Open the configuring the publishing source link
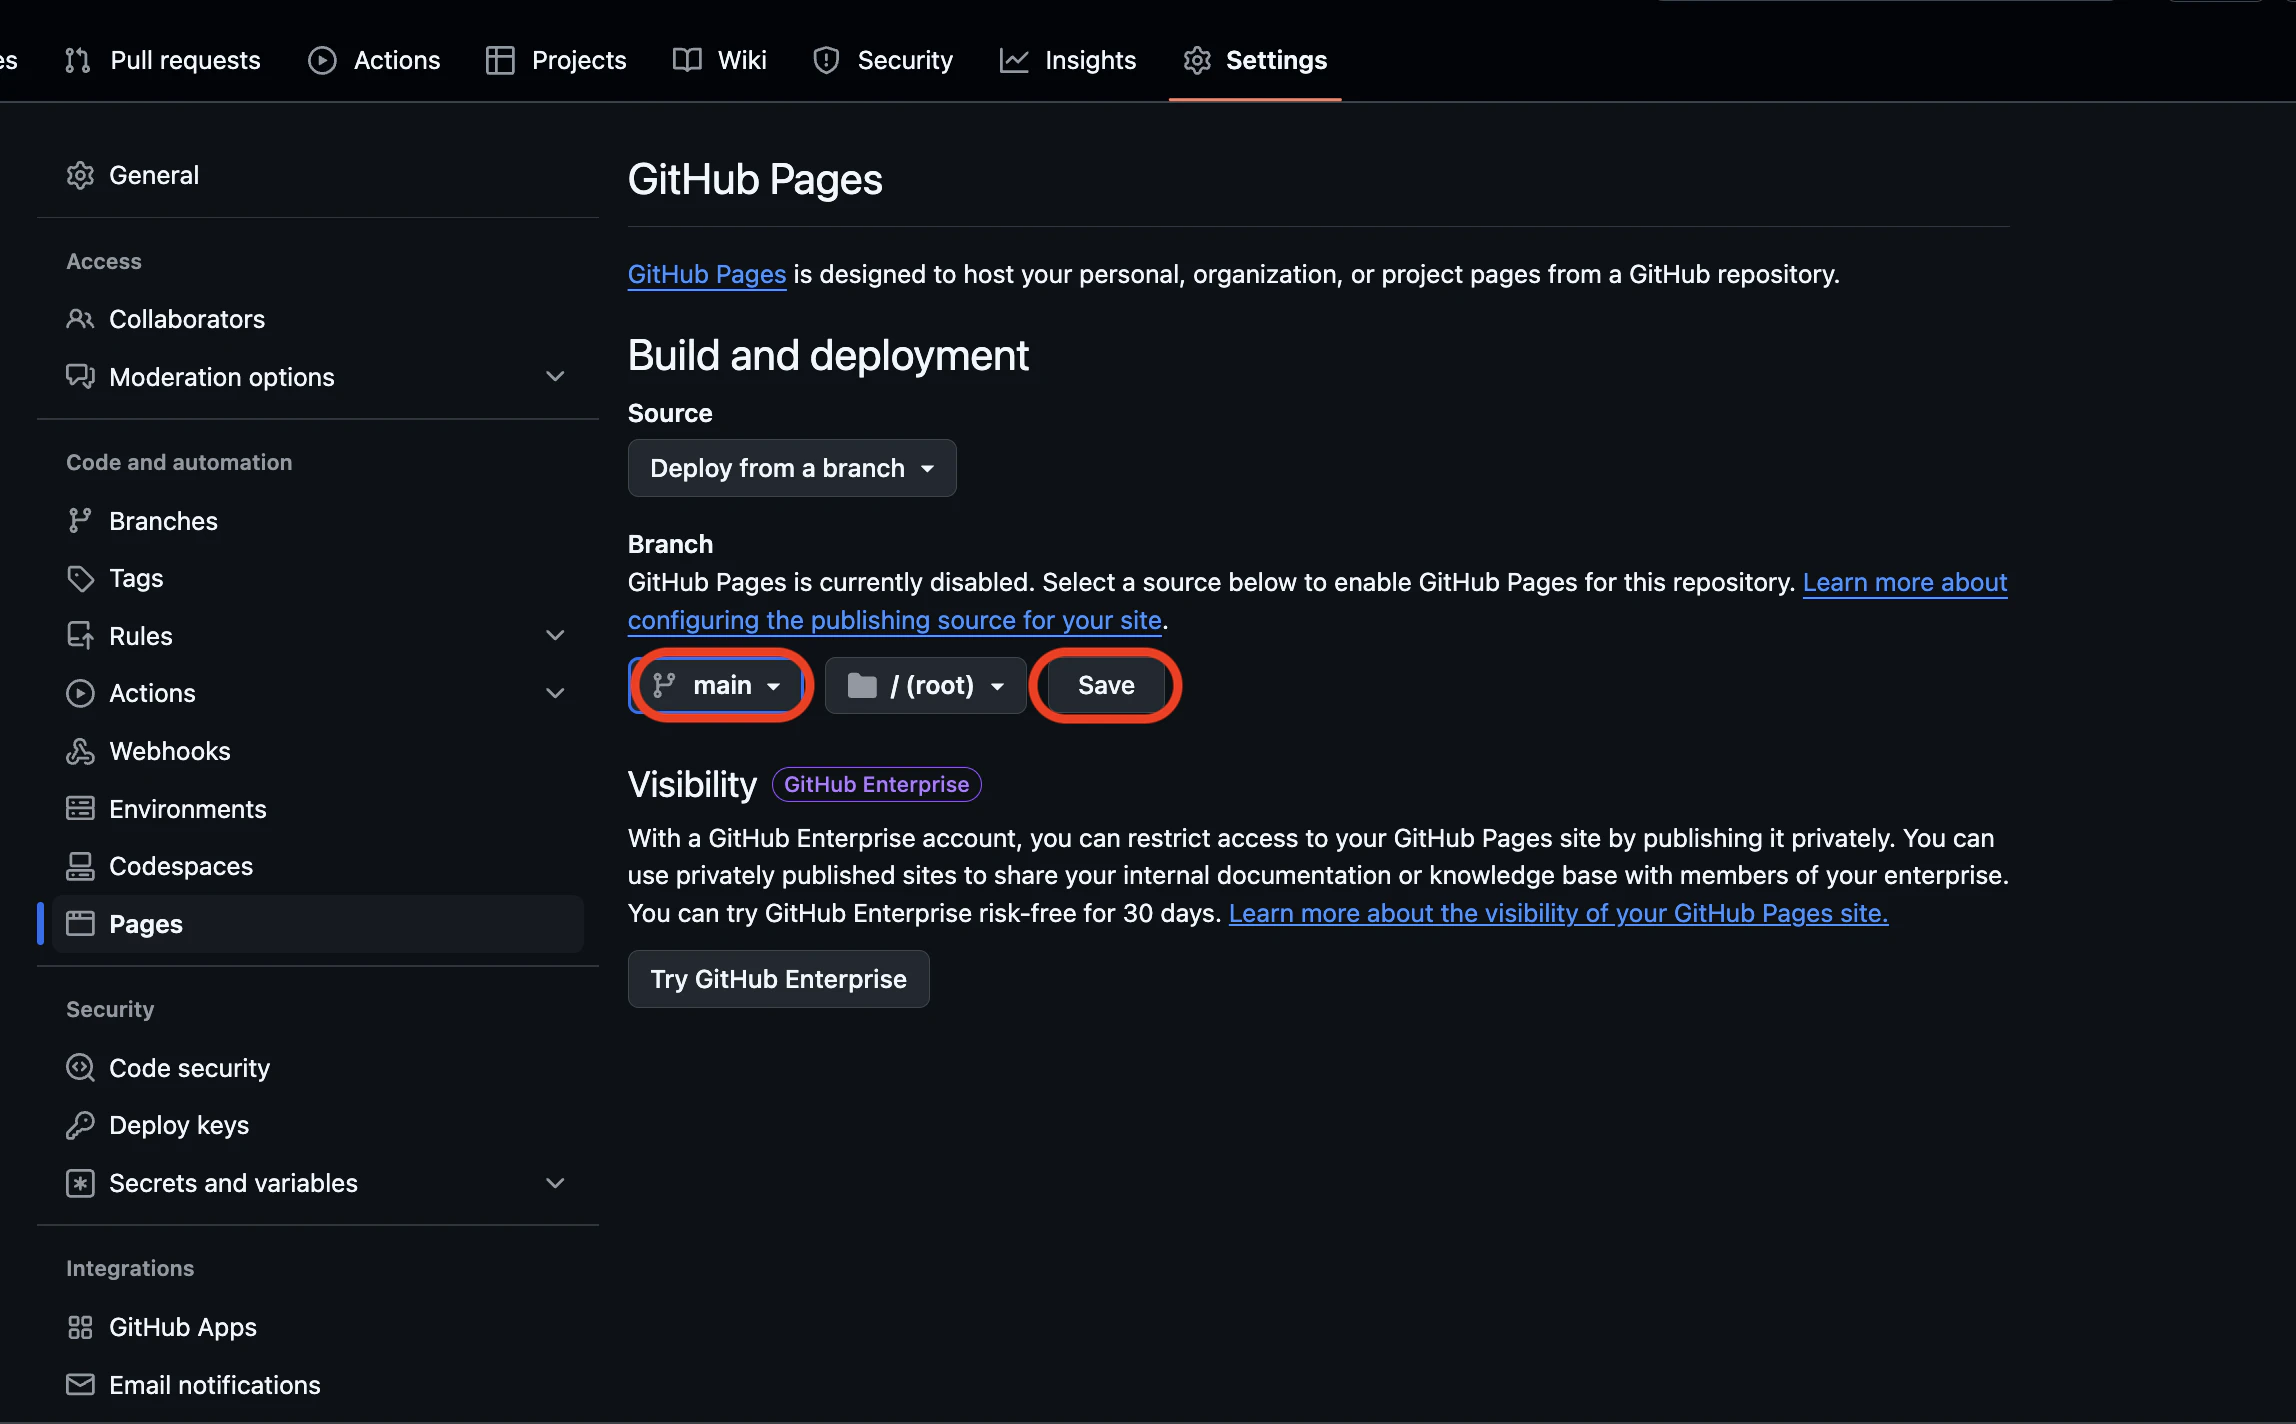This screenshot has width=2296, height=1424. (x=894, y=620)
